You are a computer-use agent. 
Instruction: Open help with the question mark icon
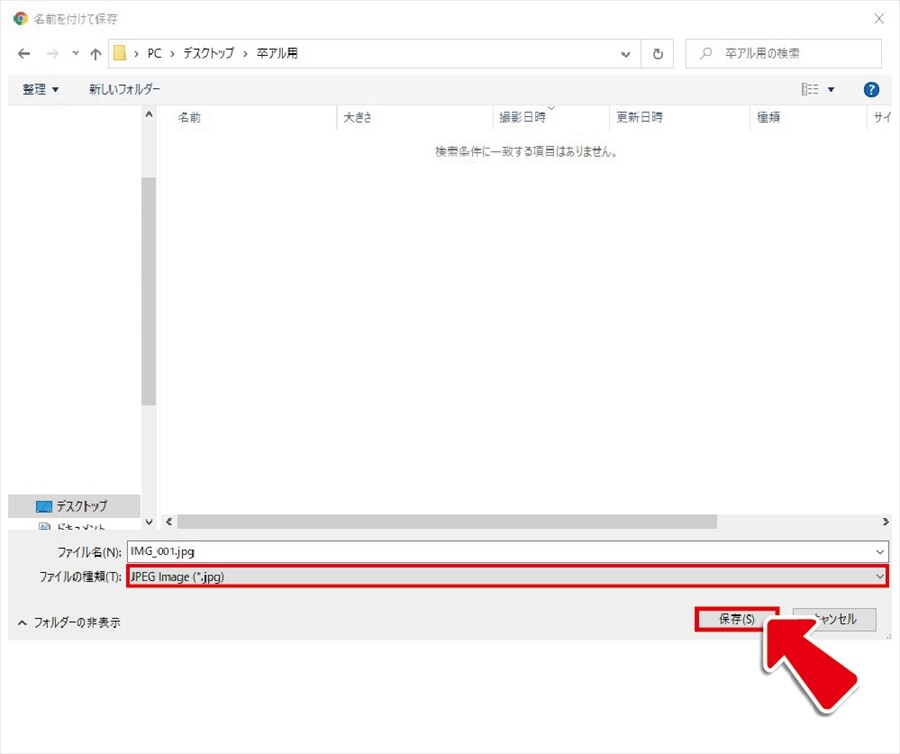[x=871, y=90]
